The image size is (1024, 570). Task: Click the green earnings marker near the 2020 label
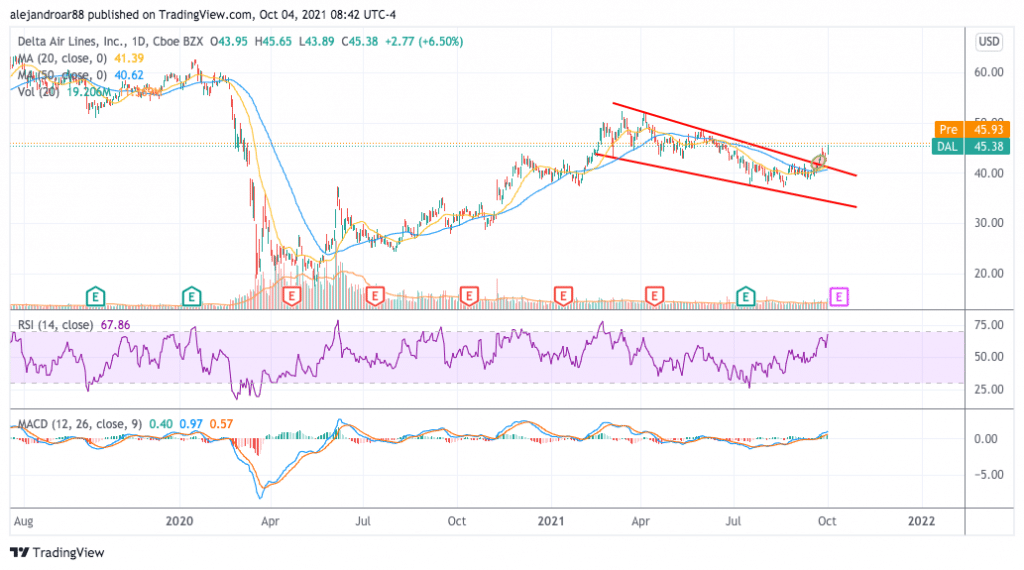pos(191,297)
